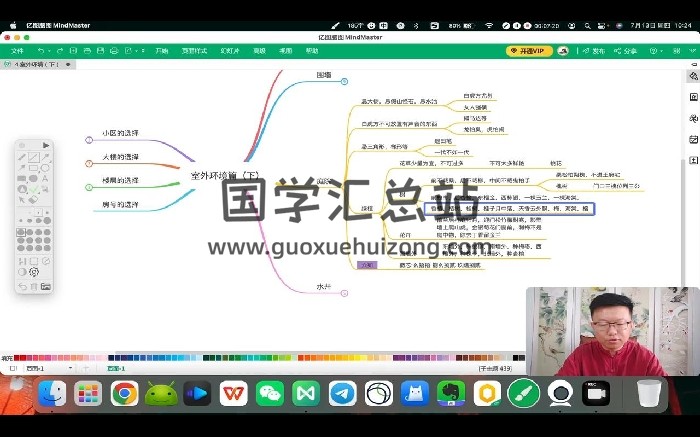Pick the dark blue swatch in the color bar
Image resolution: width=700 pixels, height=437 pixels.
[x=111, y=358]
